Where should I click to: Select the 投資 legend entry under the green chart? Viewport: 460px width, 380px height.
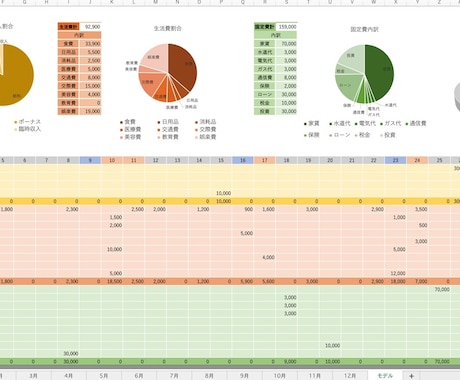[388, 135]
